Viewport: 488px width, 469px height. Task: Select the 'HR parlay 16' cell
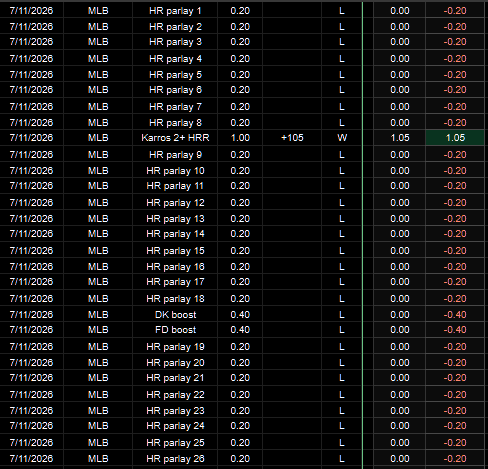coord(175,267)
